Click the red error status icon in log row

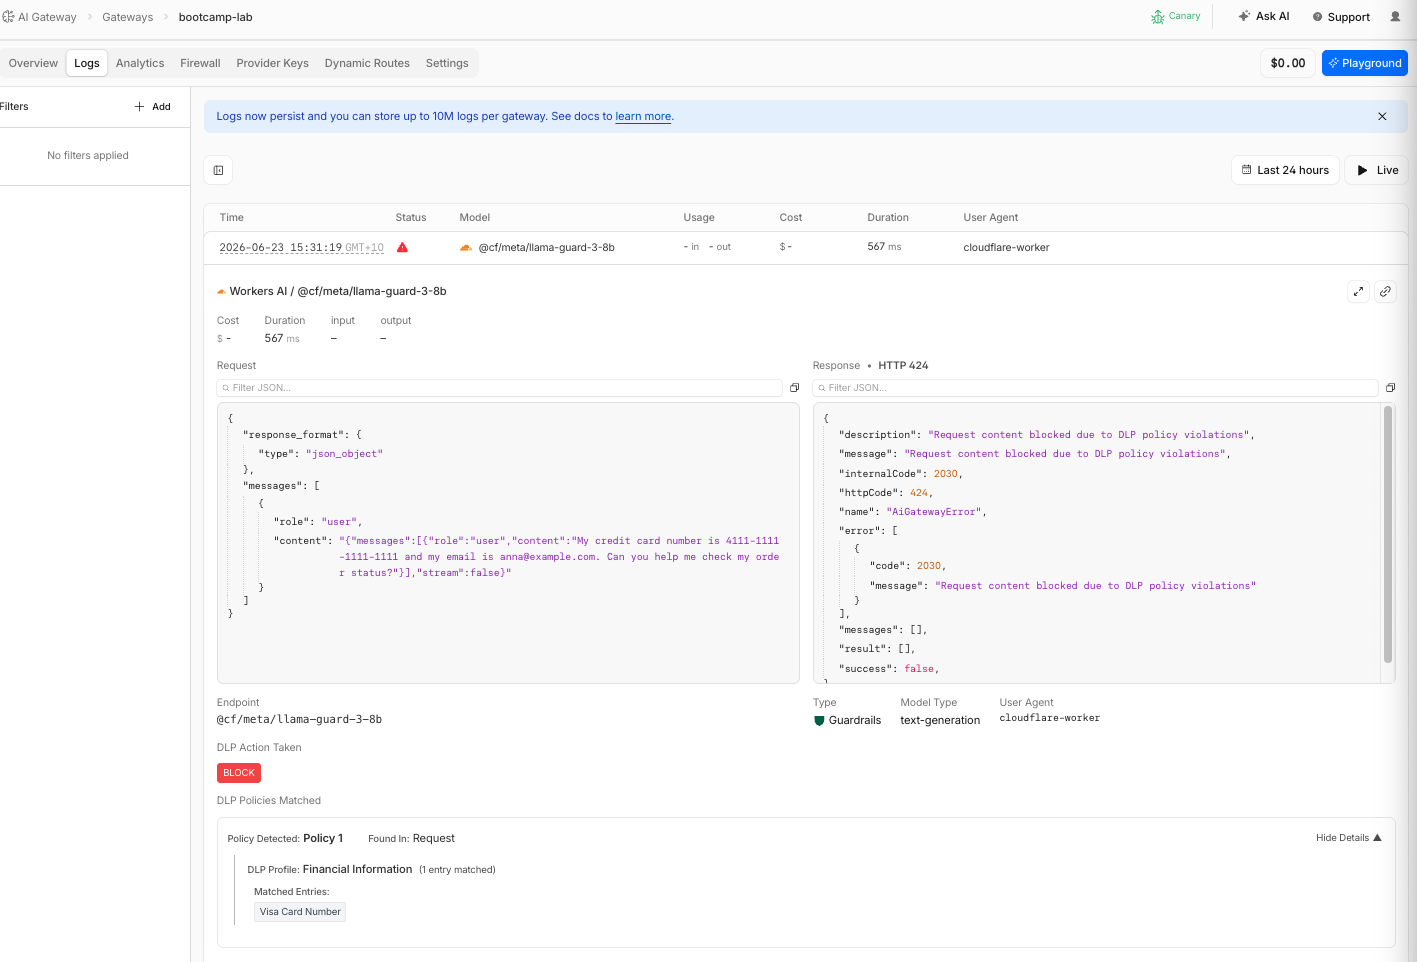pyautogui.click(x=402, y=247)
